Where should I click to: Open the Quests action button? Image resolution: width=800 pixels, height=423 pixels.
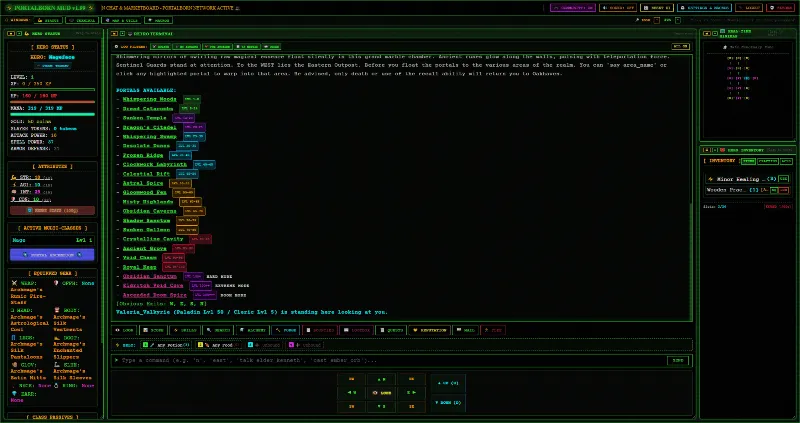pyautogui.click(x=391, y=330)
